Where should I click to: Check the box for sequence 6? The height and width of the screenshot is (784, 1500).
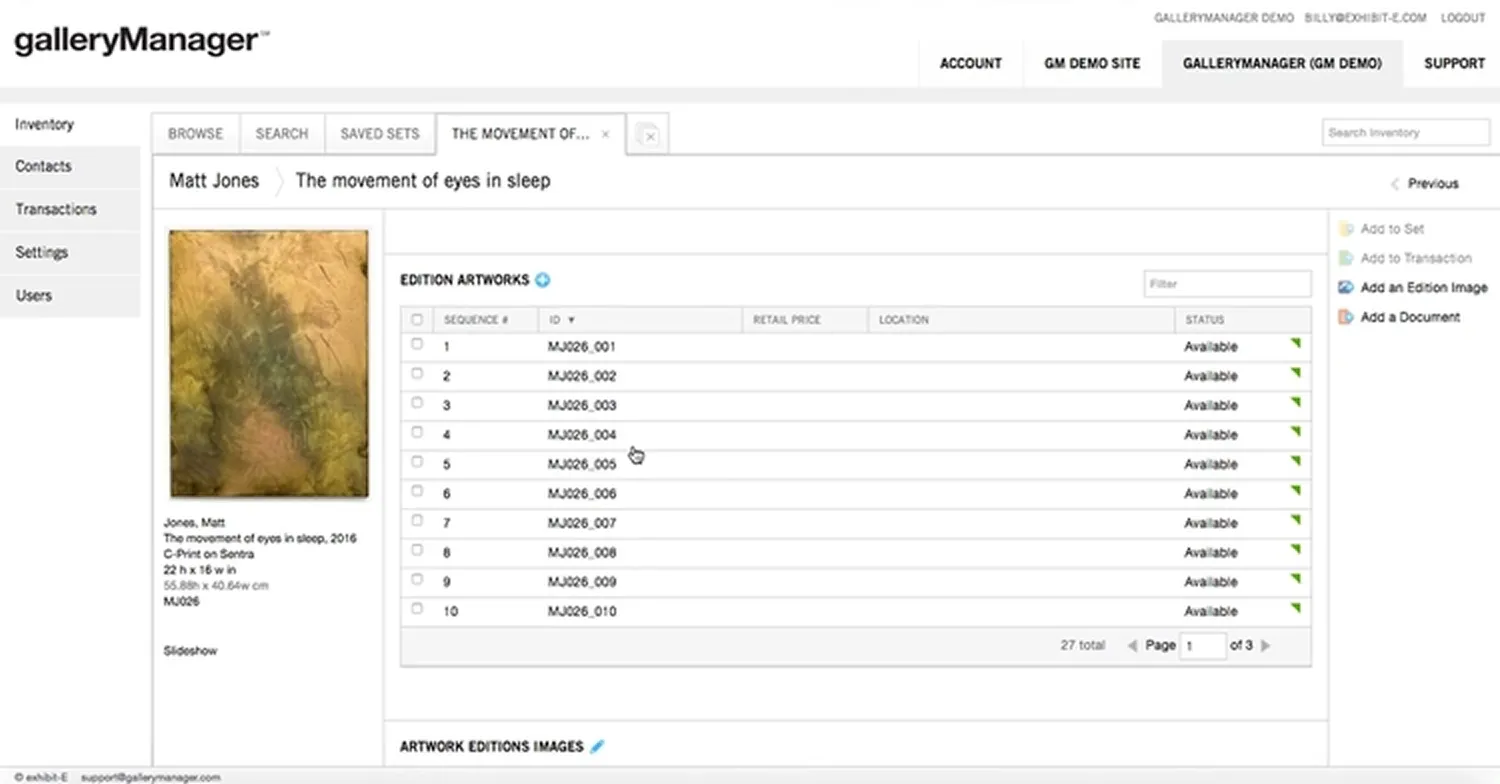tap(417, 491)
